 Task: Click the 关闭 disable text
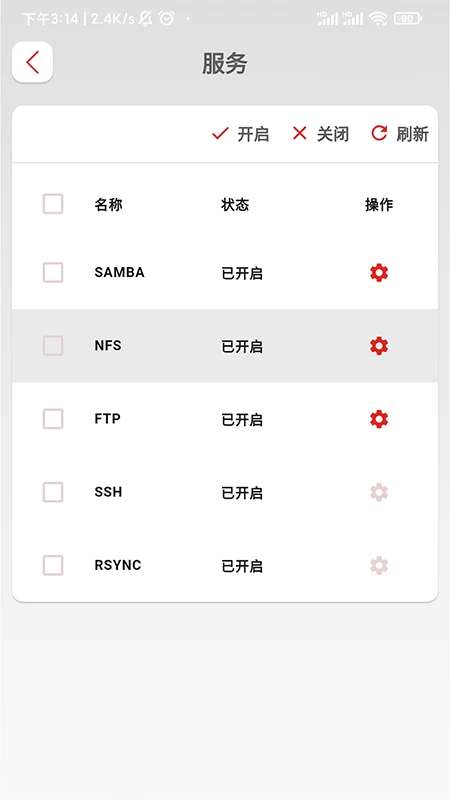tap(333, 134)
